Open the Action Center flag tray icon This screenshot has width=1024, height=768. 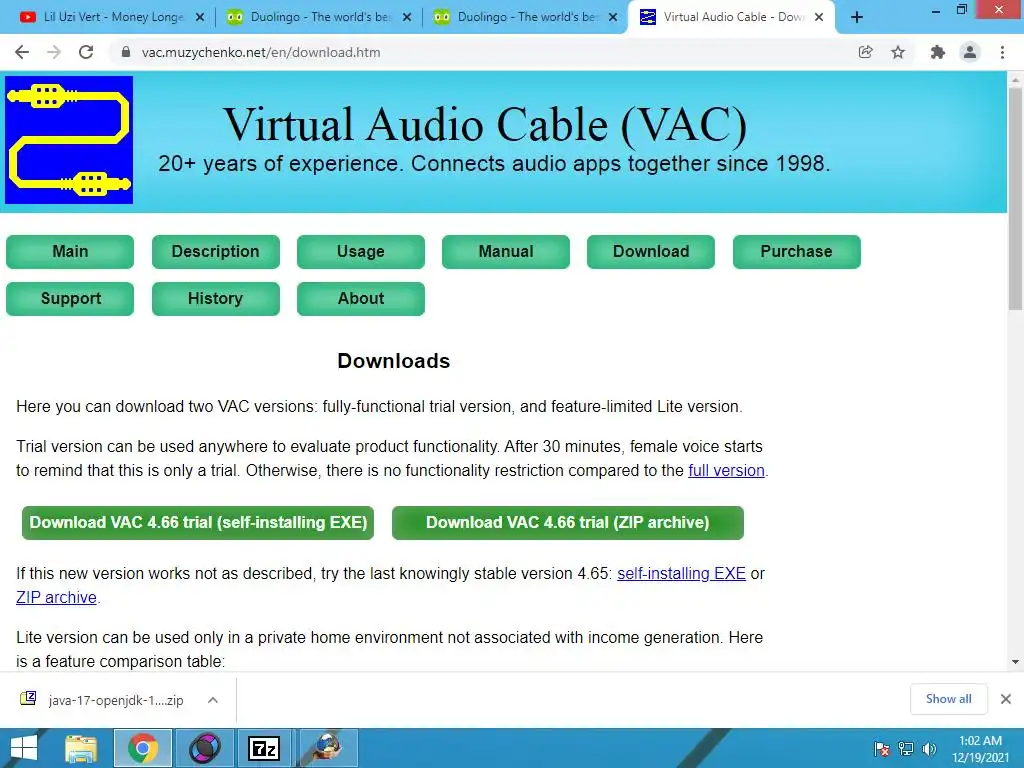(x=882, y=749)
